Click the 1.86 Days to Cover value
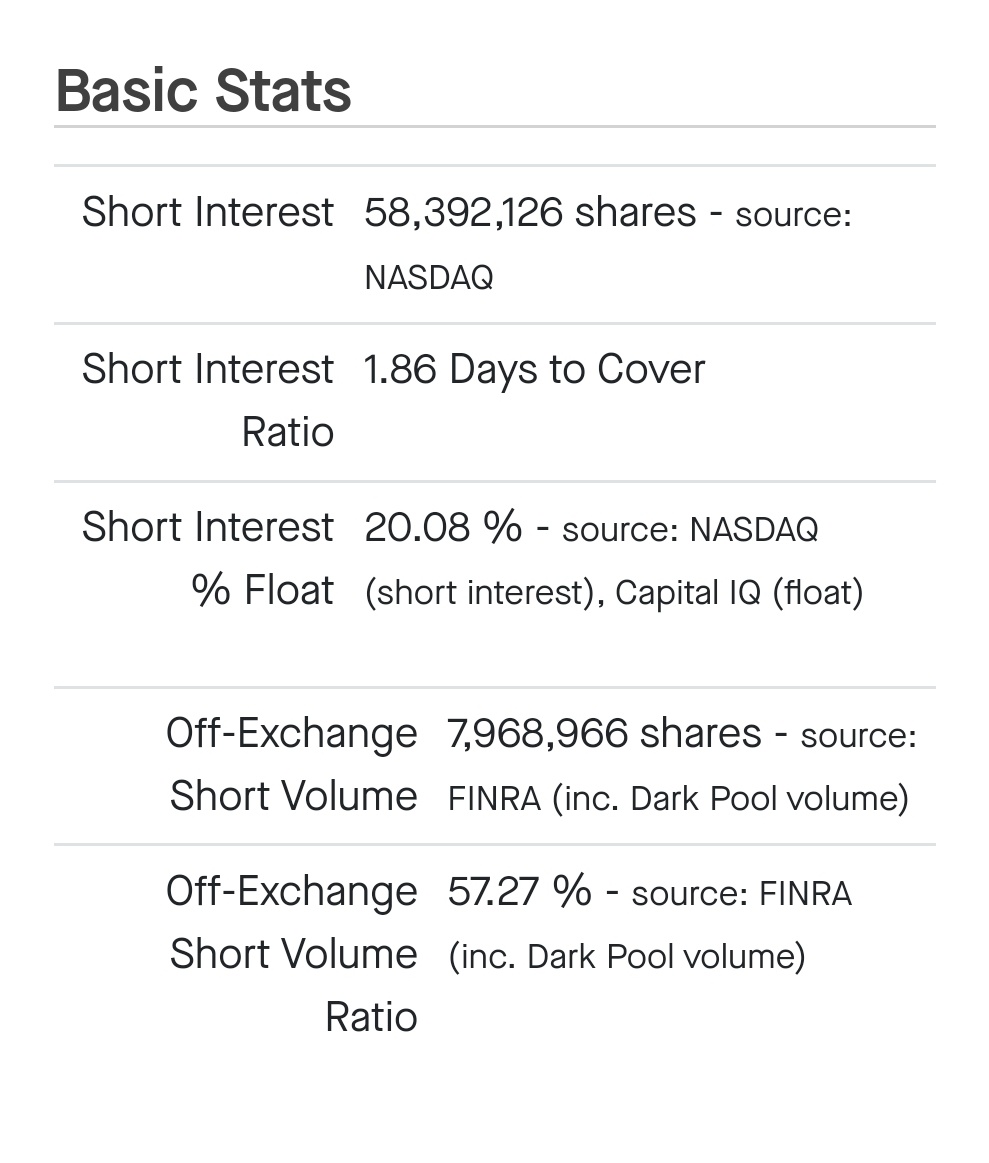989x1163 pixels. pyautogui.click(x=534, y=370)
